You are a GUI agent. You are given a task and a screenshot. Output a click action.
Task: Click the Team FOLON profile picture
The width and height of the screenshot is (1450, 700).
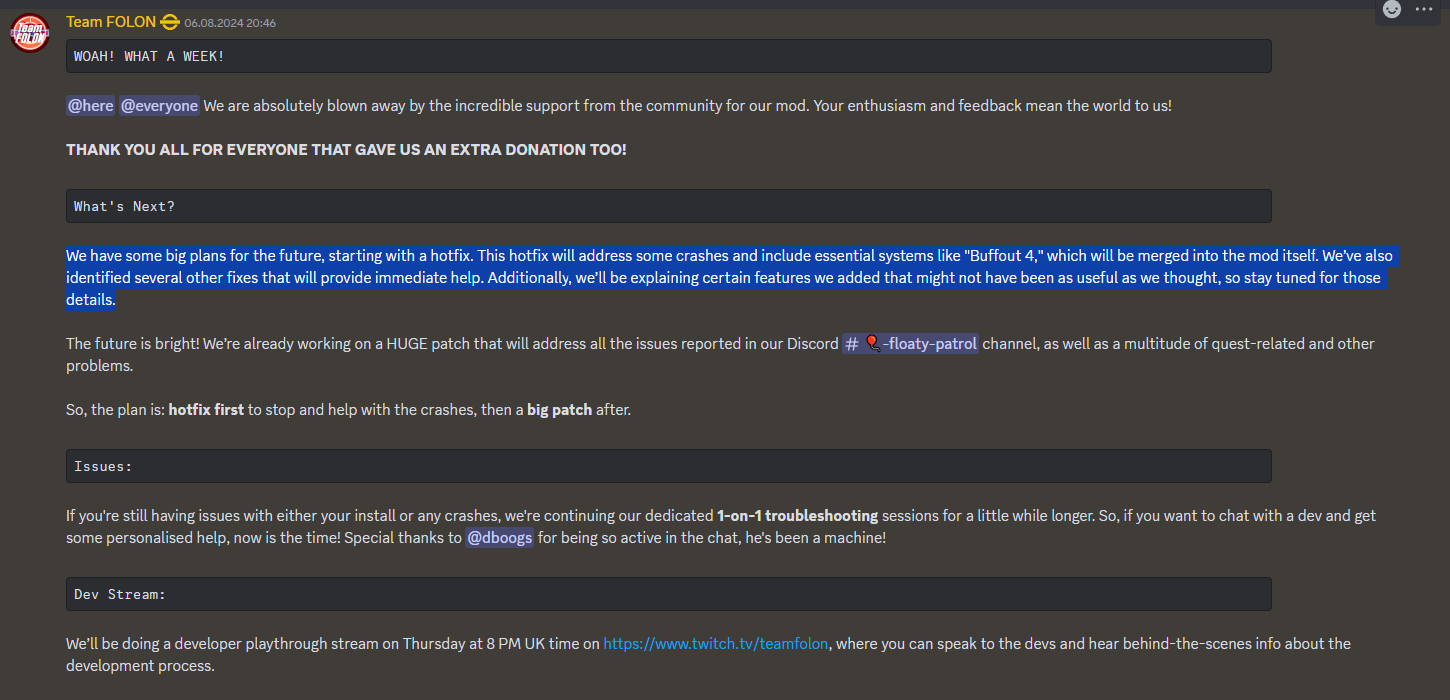29,33
